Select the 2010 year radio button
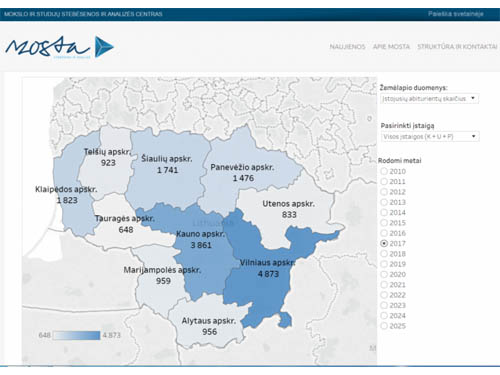 [384, 171]
